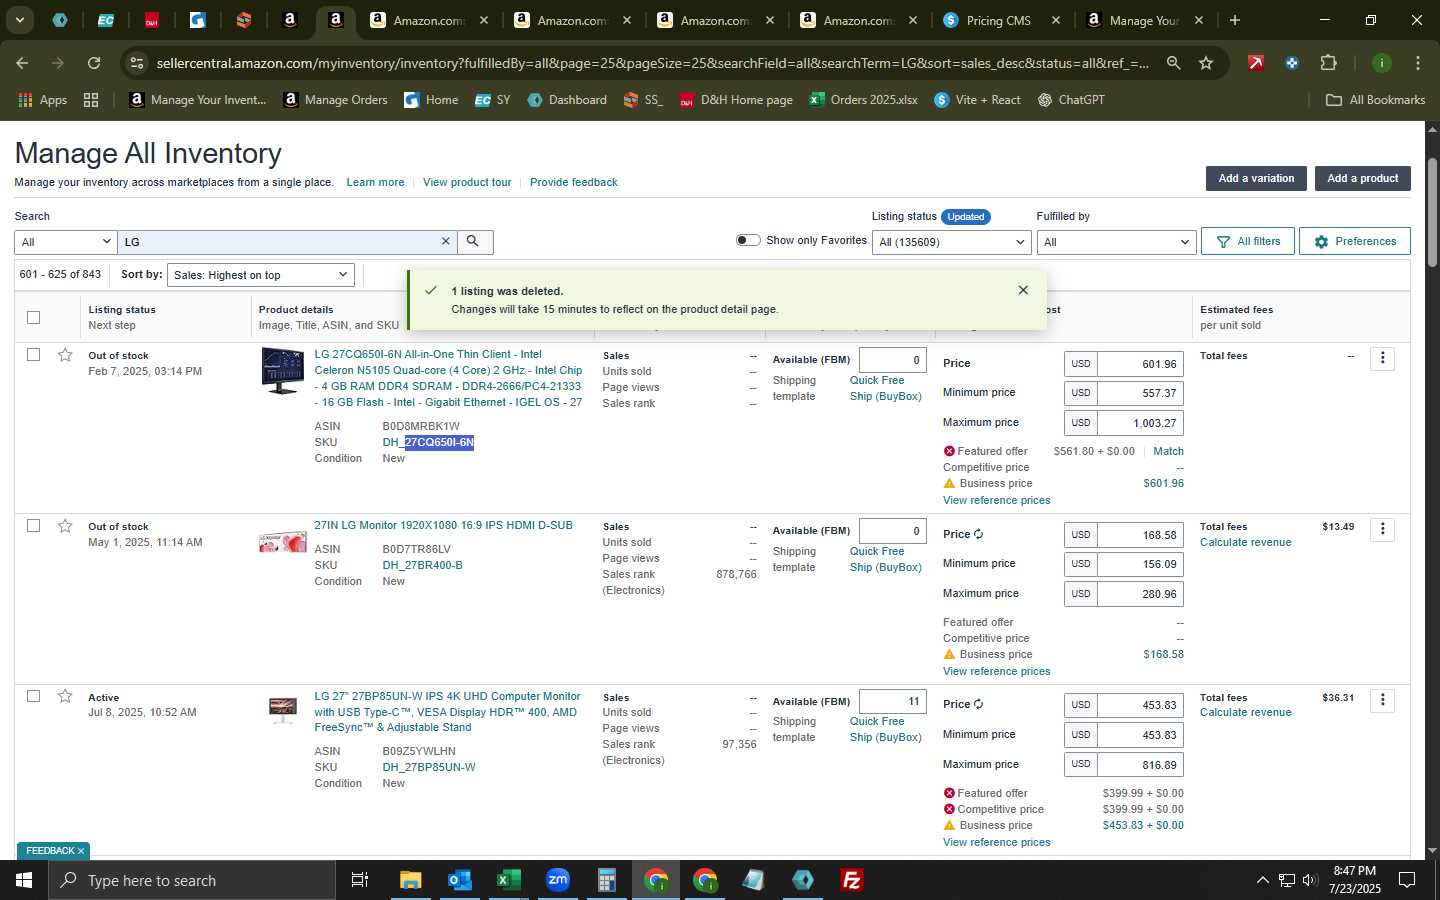Tick the select-all checkbox in table header
Image resolution: width=1440 pixels, height=900 pixels.
coord(33,317)
